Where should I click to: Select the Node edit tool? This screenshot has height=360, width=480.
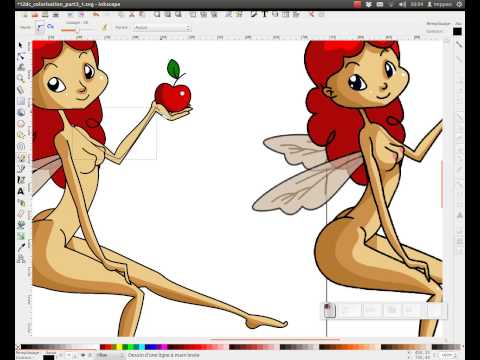[21, 56]
